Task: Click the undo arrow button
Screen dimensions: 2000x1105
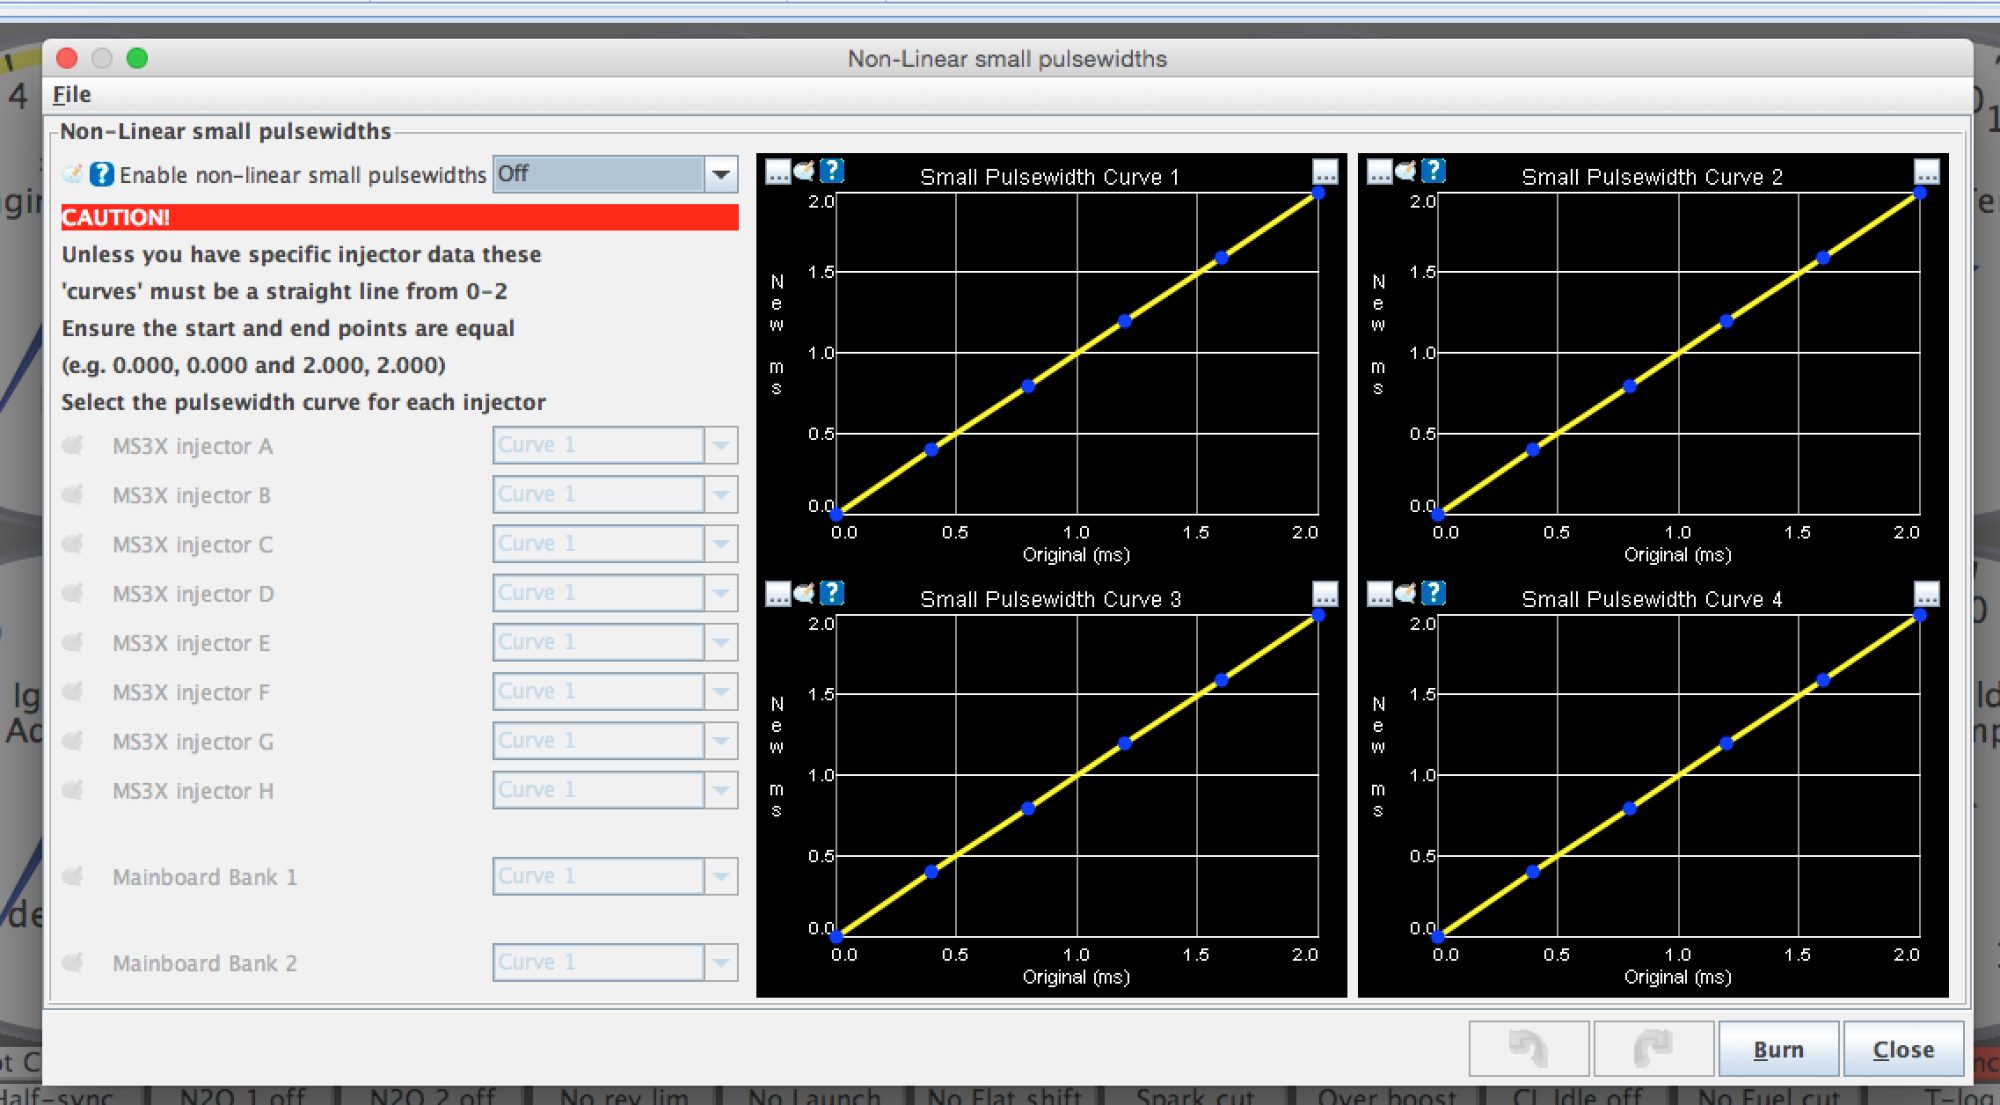Action: (1528, 1048)
